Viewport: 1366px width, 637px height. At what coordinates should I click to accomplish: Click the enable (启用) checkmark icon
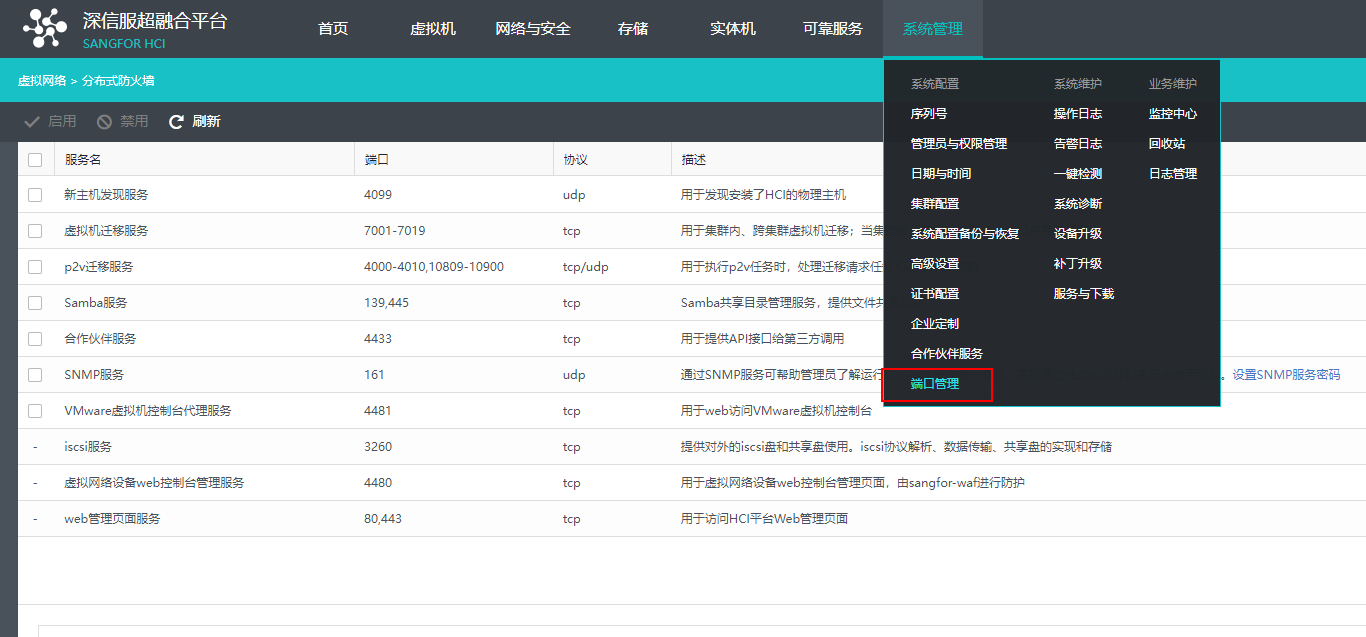(x=34, y=121)
